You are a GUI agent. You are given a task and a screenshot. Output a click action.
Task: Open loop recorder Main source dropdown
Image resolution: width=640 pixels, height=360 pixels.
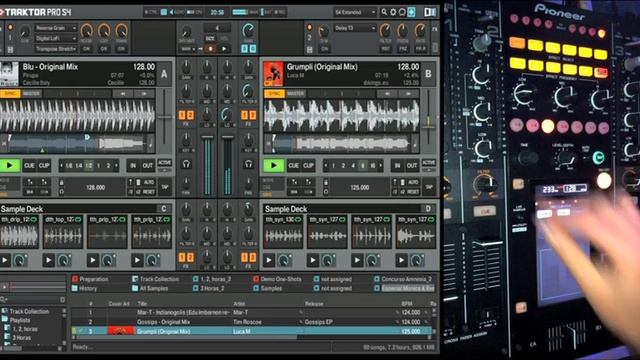point(188,49)
